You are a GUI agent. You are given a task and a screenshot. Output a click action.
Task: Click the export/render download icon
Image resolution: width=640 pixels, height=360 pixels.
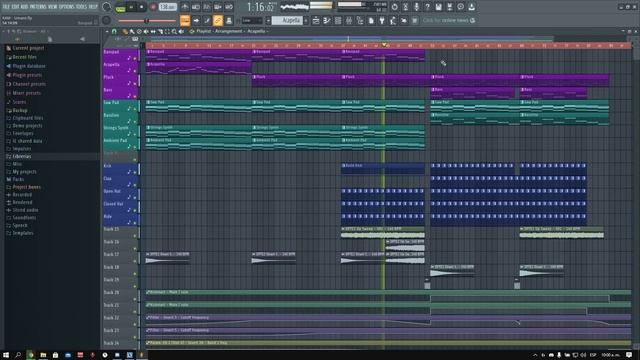(471, 7)
